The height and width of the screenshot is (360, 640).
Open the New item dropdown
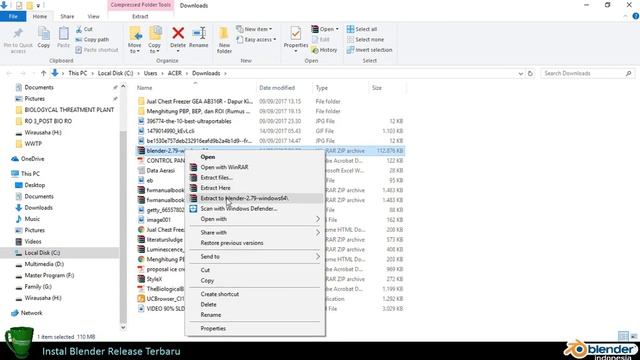254,29
